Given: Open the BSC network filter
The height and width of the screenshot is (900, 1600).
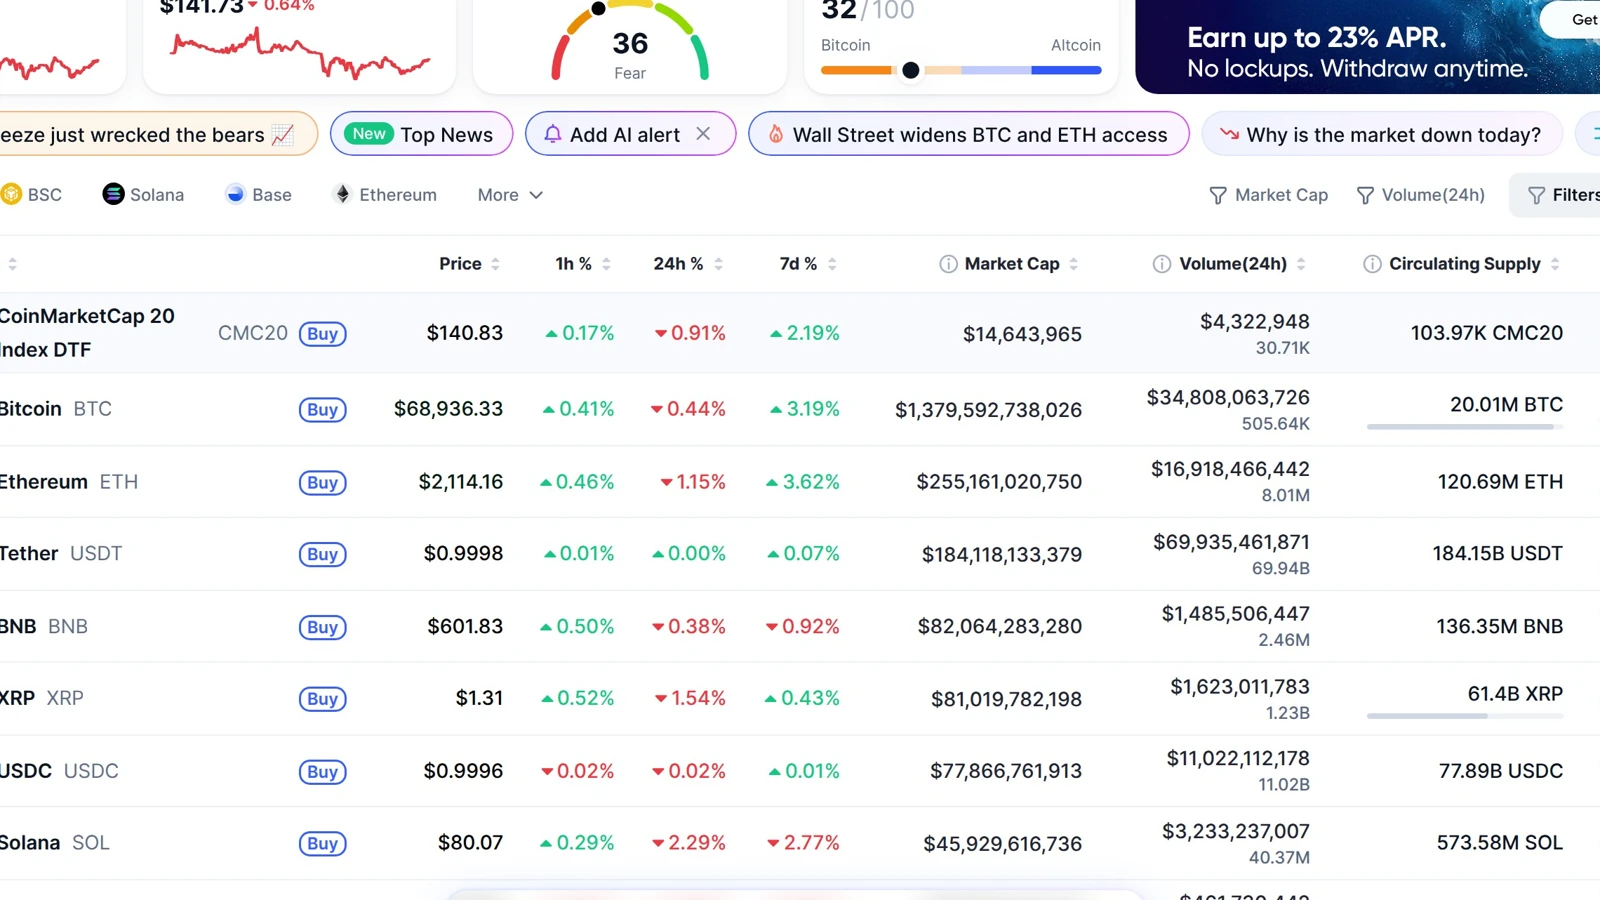Looking at the screenshot, I should pos(31,194).
